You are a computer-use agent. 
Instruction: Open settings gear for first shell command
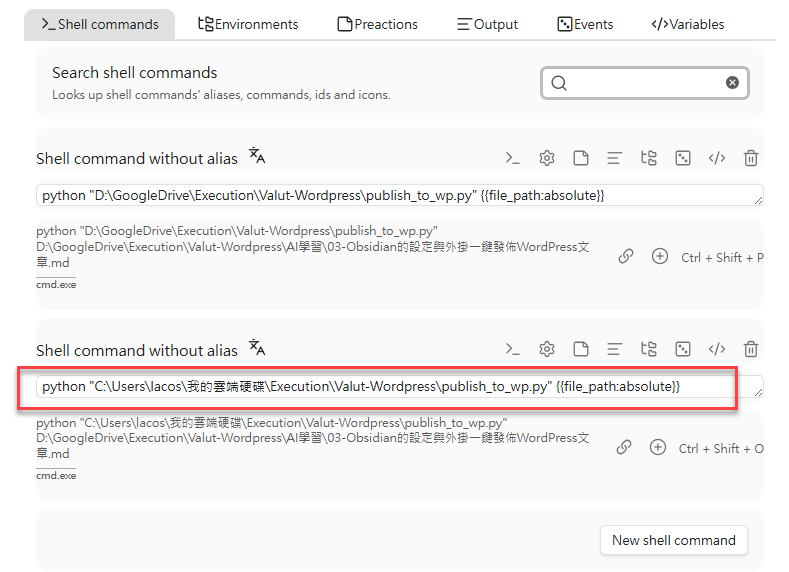547,158
